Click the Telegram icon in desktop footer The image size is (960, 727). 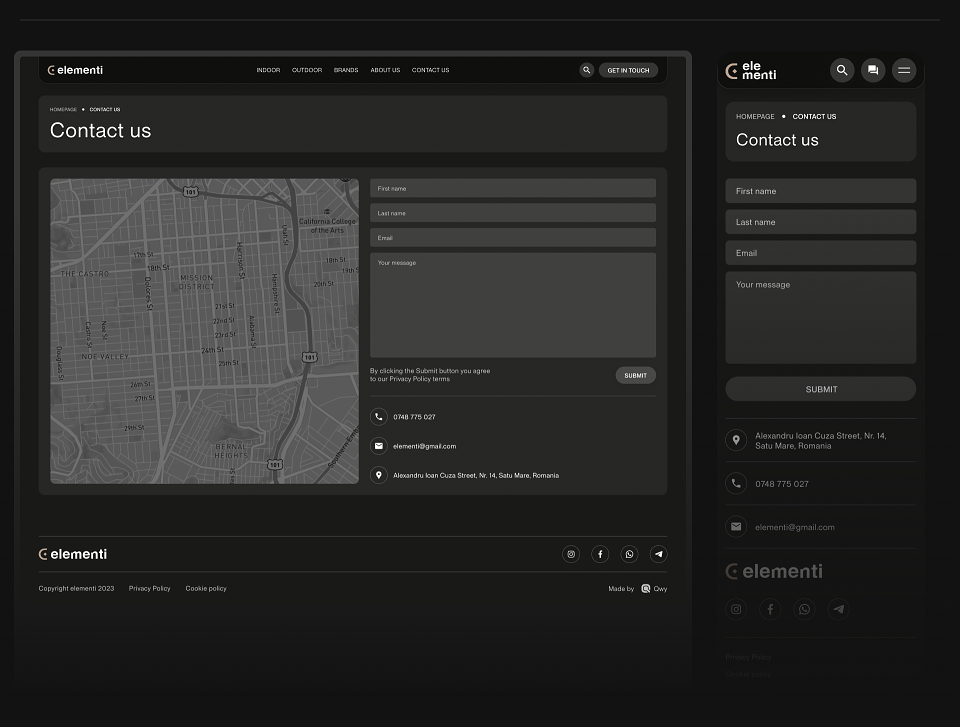click(659, 554)
